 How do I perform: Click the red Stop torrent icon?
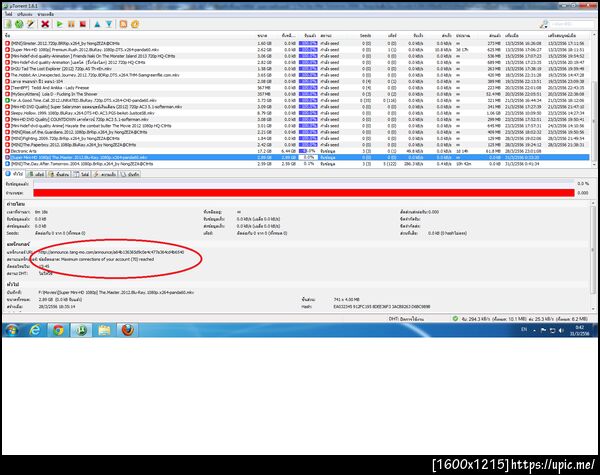(83, 24)
